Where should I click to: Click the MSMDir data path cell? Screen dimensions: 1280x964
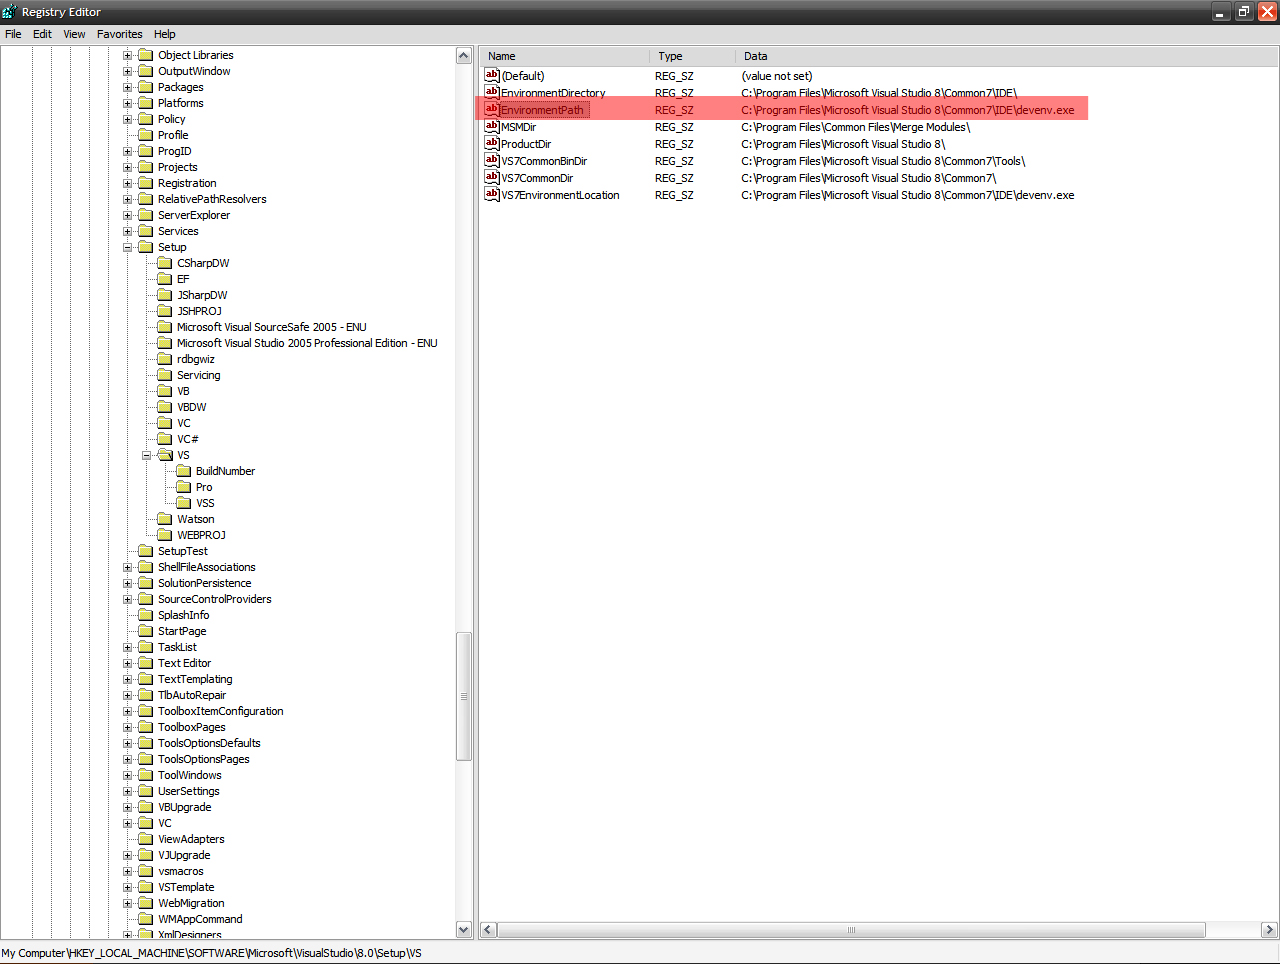[856, 127]
